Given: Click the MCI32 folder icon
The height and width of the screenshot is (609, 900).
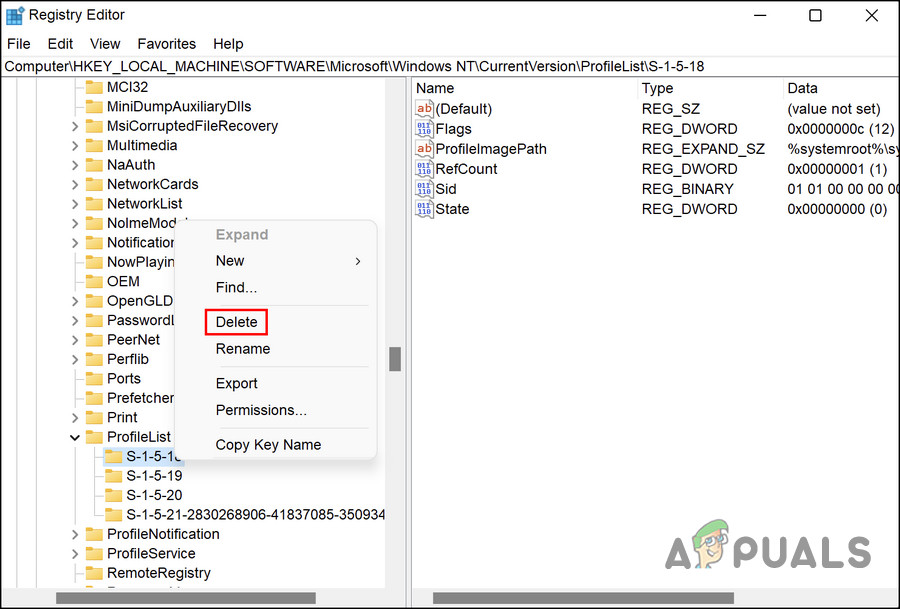Looking at the screenshot, I should [94, 87].
